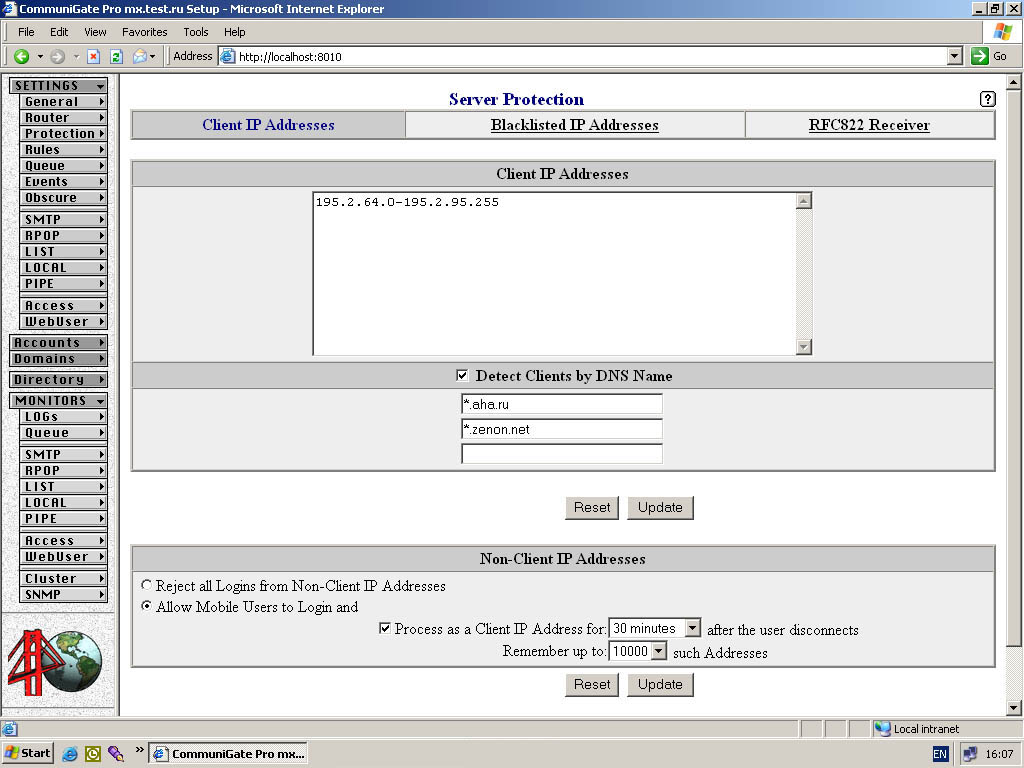Click the *.zenon.net DNS name field
1024x768 pixels.
click(562, 429)
